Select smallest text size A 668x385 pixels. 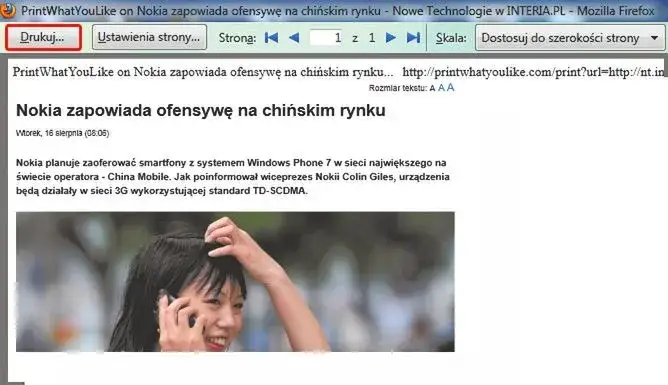pyautogui.click(x=432, y=88)
